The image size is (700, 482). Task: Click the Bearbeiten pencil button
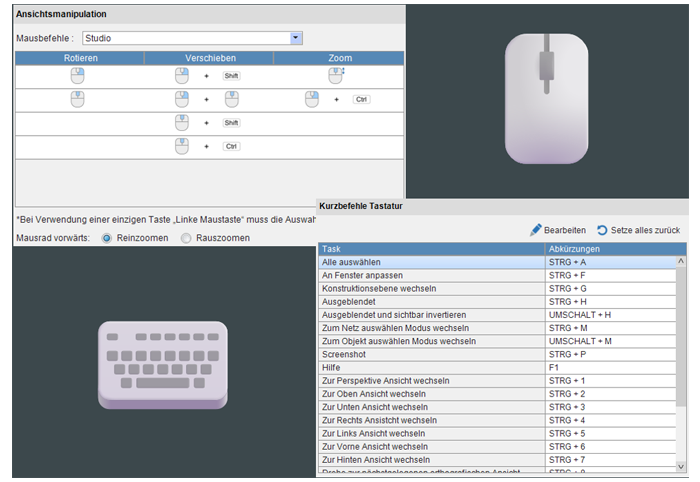tap(558, 230)
